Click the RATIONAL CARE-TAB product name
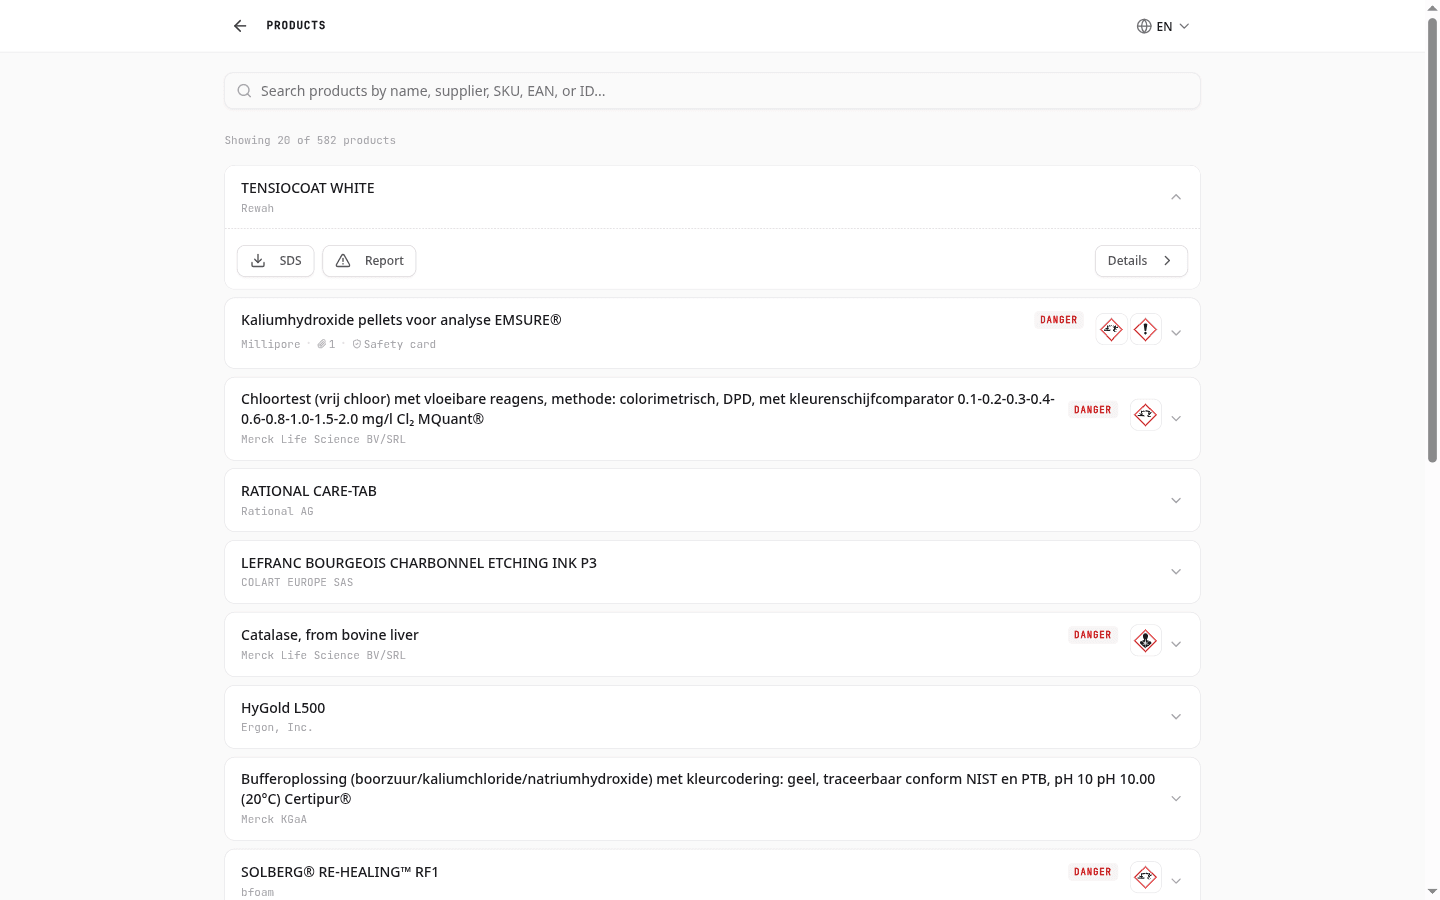 coord(309,491)
